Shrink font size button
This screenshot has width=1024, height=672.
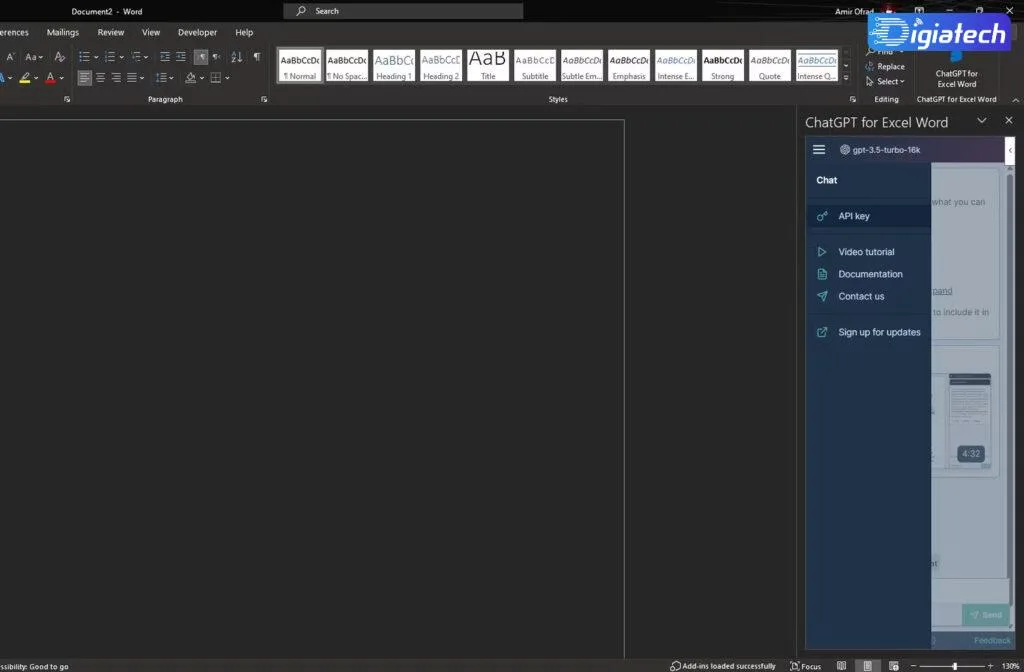tap(10, 57)
